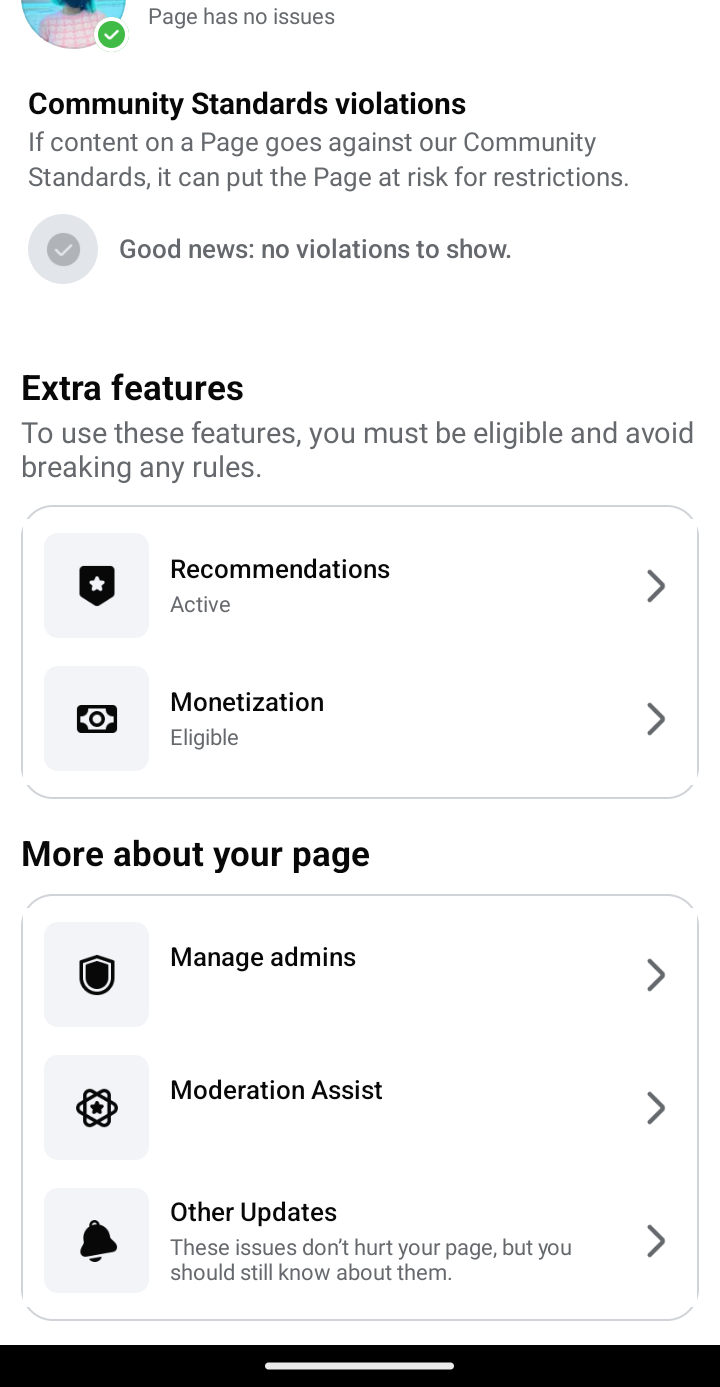Open the Moderation Assist text label
720x1387 pixels.
pyautogui.click(x=276, y=1090)
